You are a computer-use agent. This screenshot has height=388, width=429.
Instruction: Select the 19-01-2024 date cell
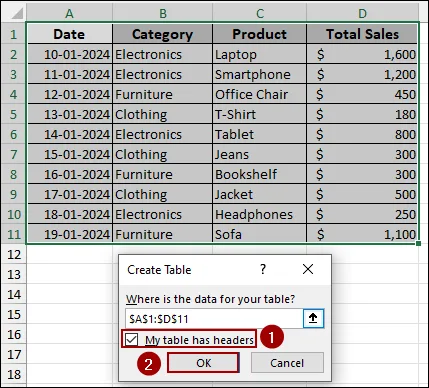70,234
